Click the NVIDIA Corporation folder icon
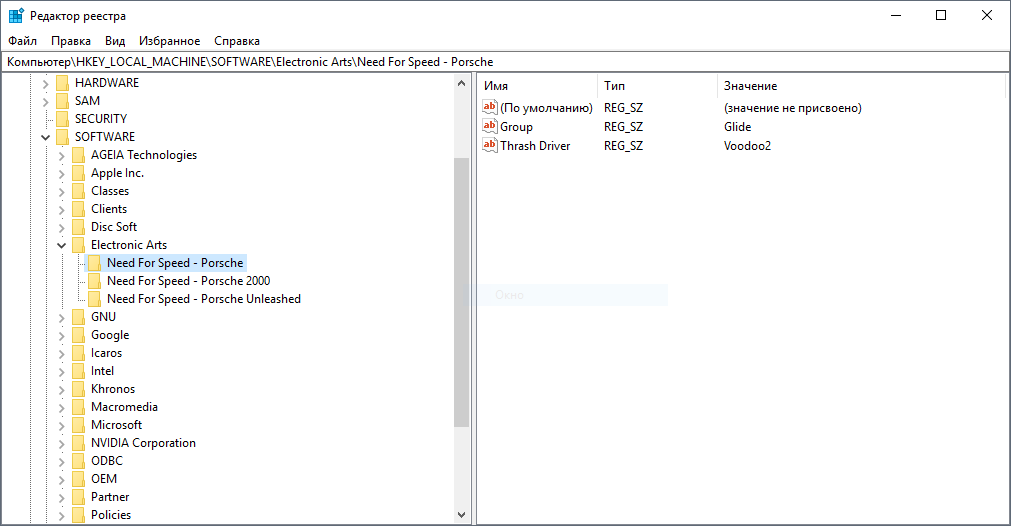The width and height of the screenshot is (1011, 526). [x=79, y=443]
